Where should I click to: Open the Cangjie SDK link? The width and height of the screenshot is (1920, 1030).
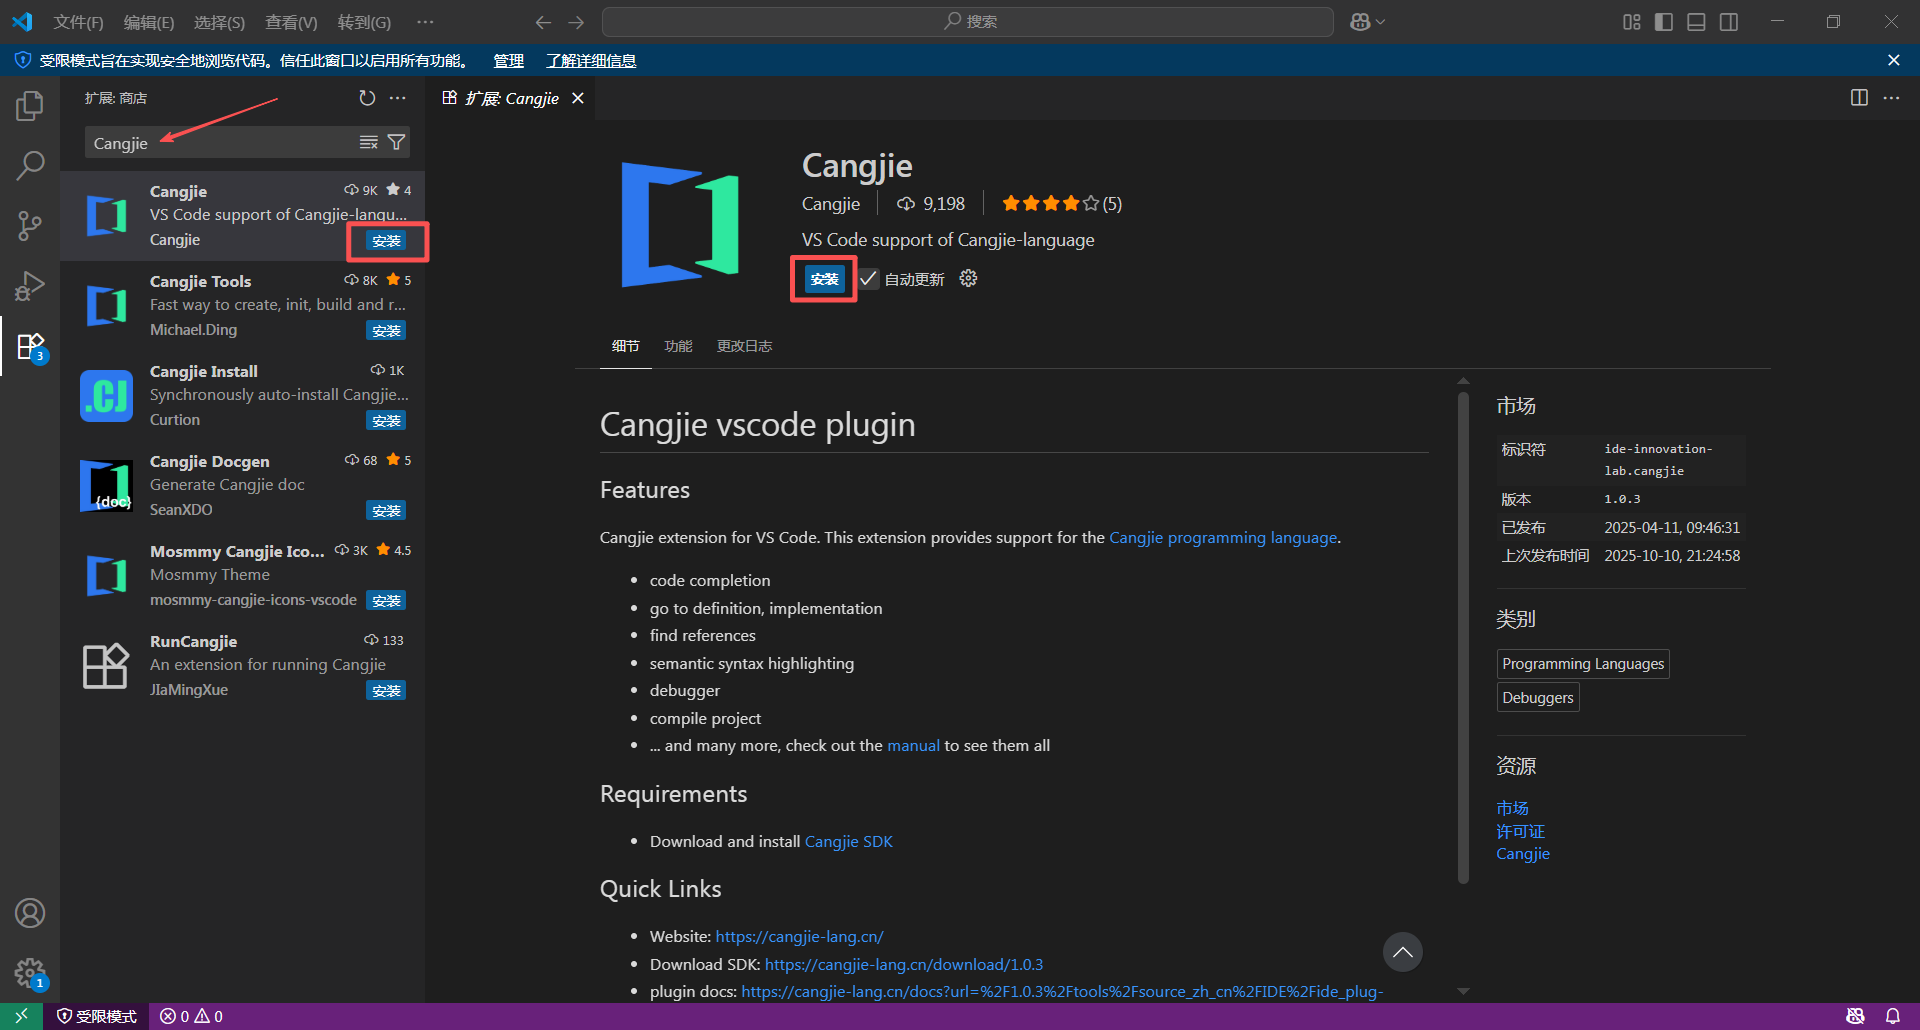[x=848, y=842]
